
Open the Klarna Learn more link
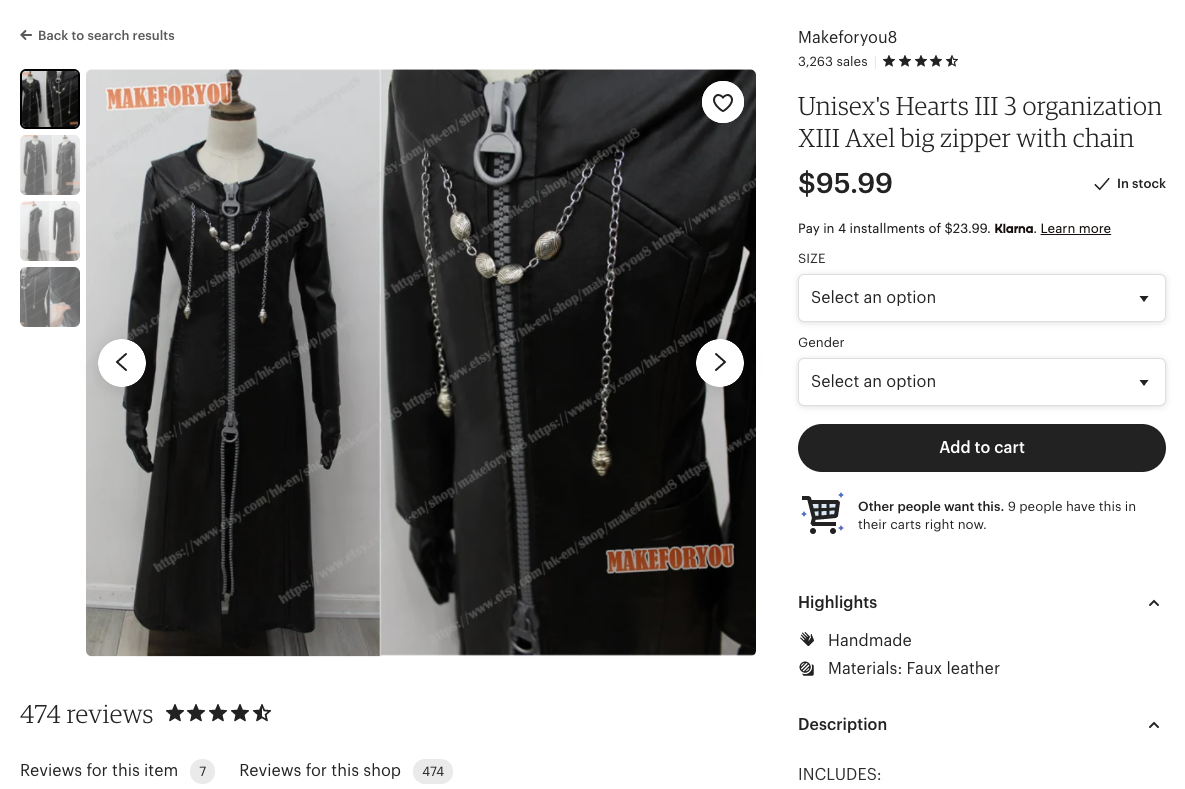coord(1075,228)
